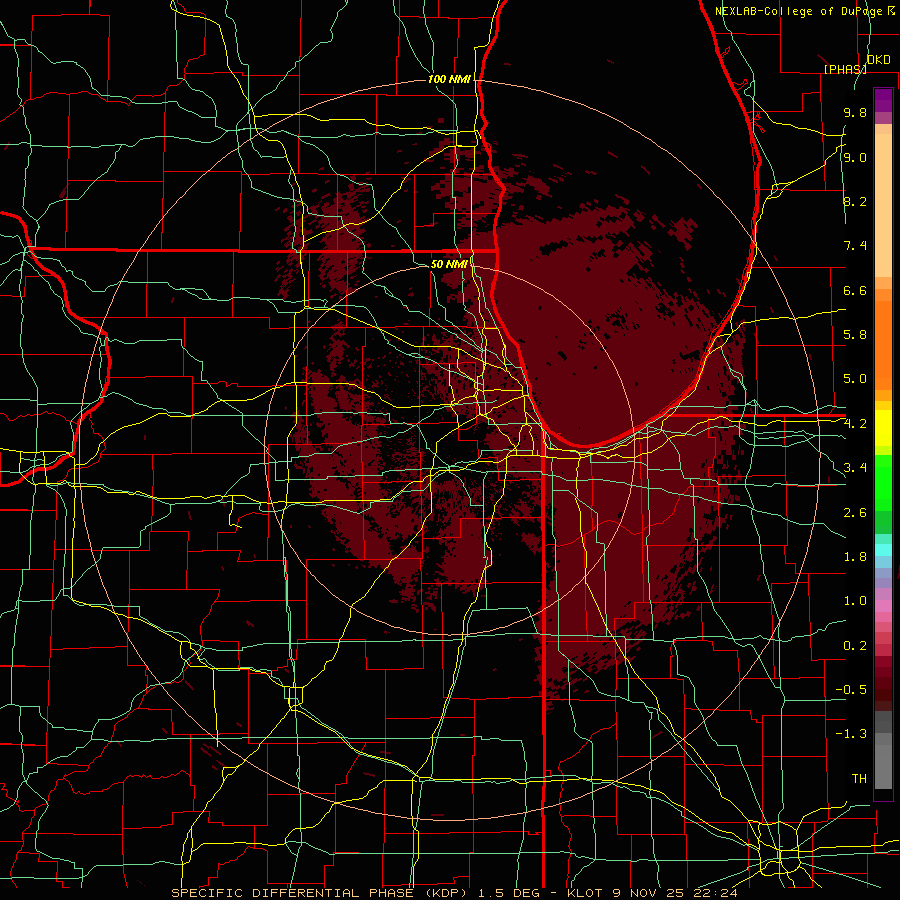Viewport: 900px width, 900px height.
Task: Click the KLOT station identifier
Action: (x=584, y=893)
